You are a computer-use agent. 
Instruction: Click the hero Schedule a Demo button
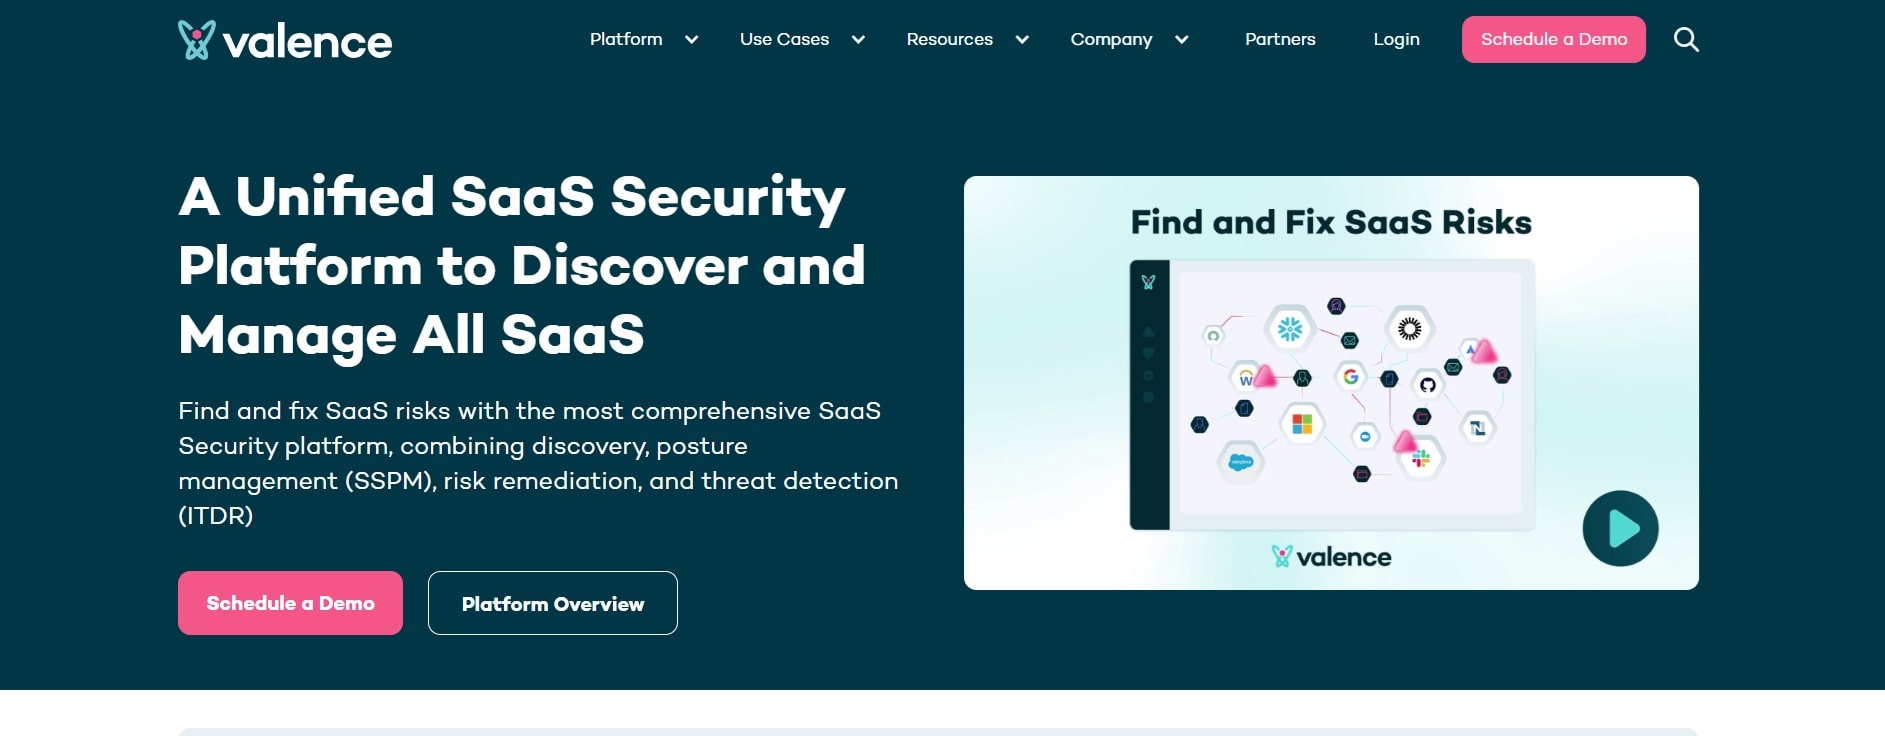coord(290,603)
